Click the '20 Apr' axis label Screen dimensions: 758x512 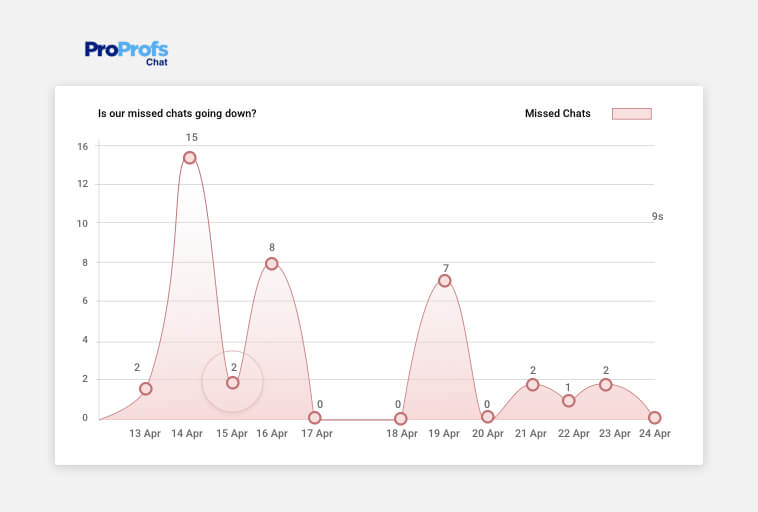click(x=488, y=434)
